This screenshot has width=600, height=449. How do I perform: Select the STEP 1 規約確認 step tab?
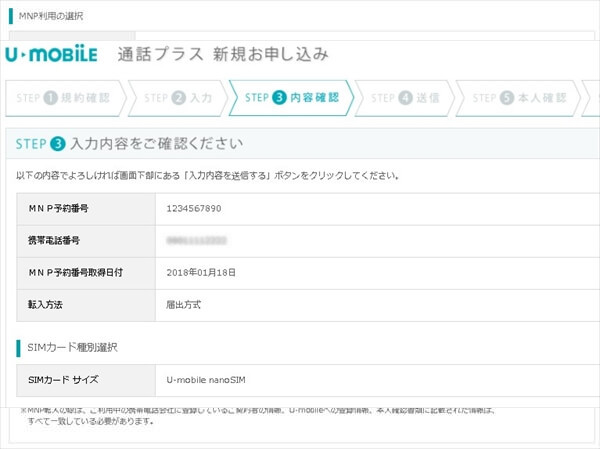[x=65, y=98]
